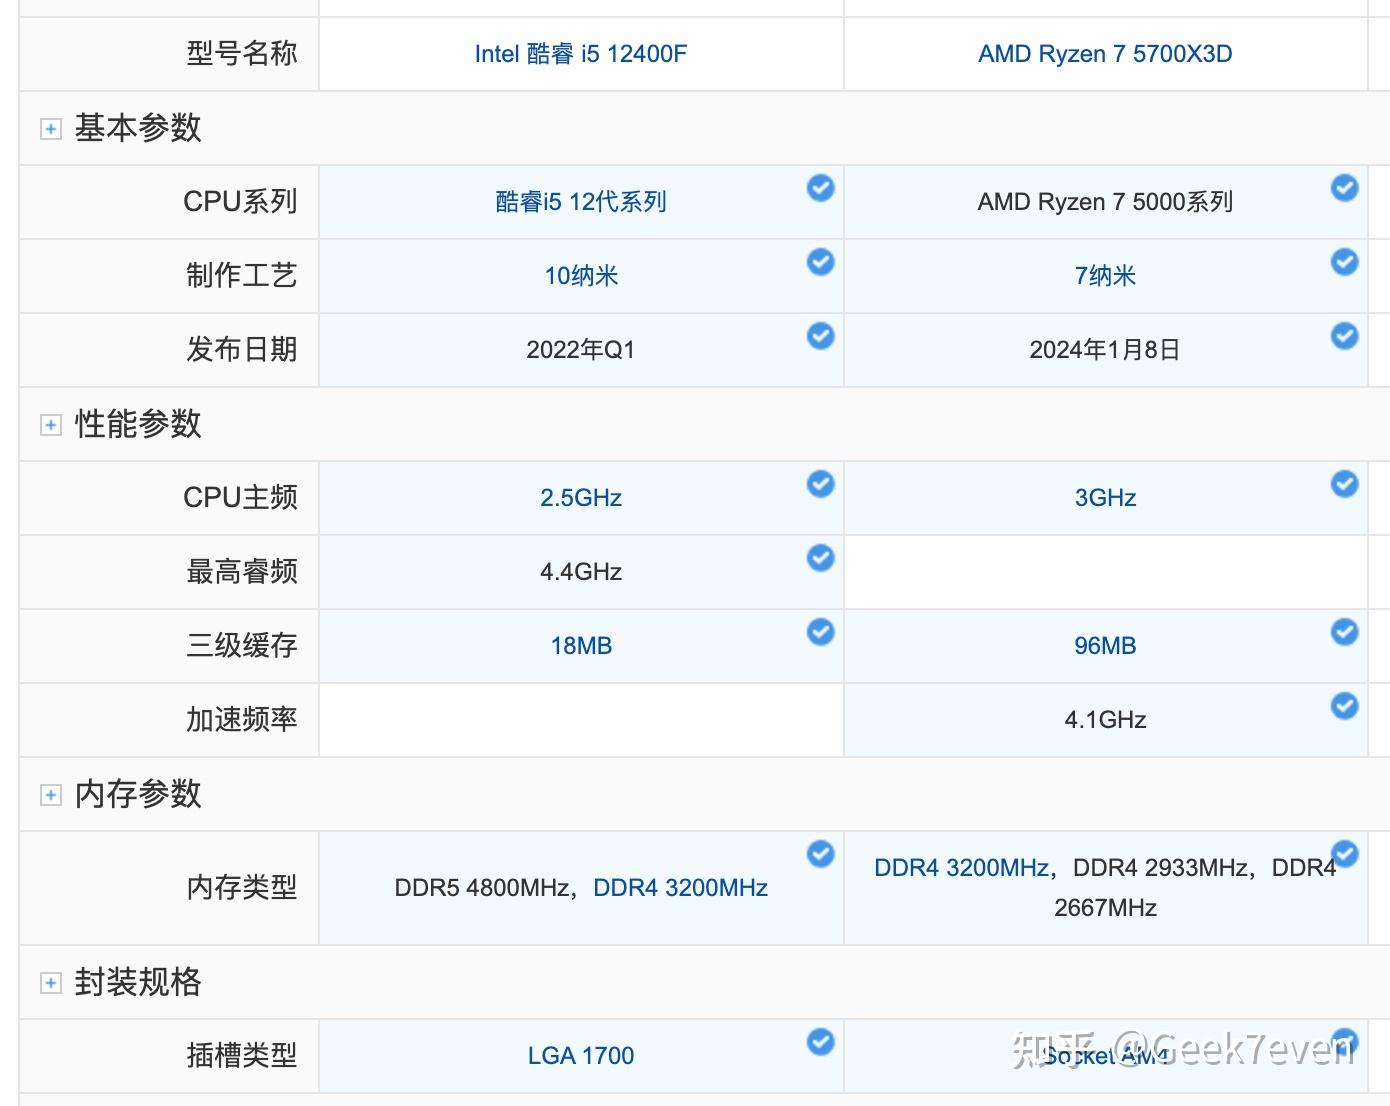Click the DDR5 4800MHz text

coord(482,888)
